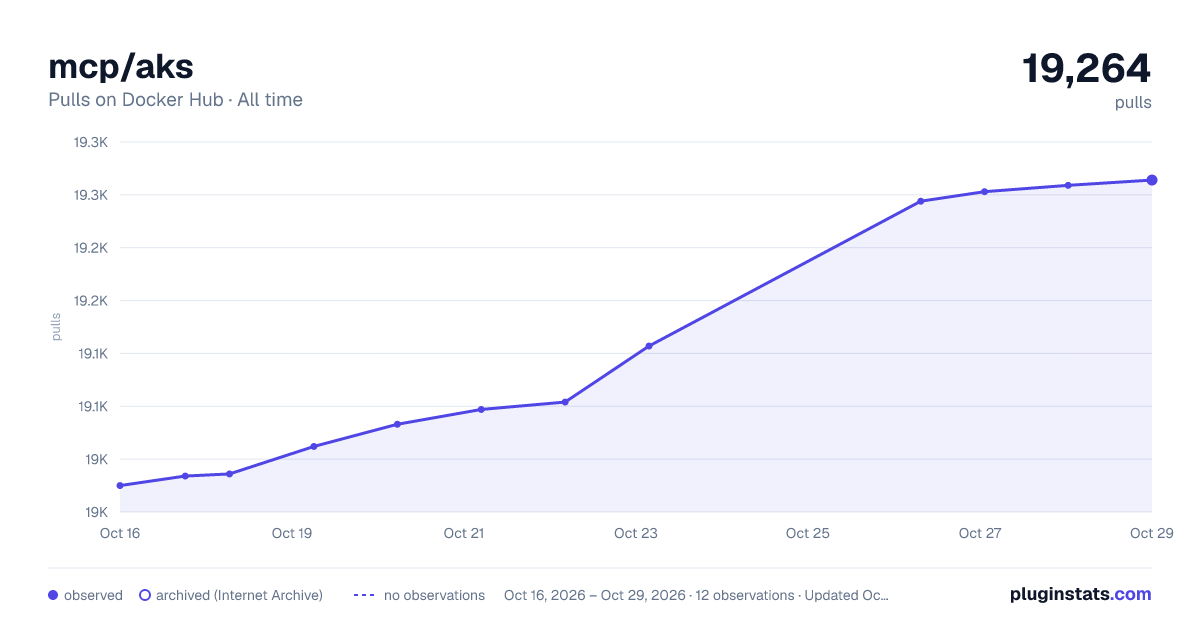
Task: Select the first data point at Oct 16
Action: tap(120, 486)
